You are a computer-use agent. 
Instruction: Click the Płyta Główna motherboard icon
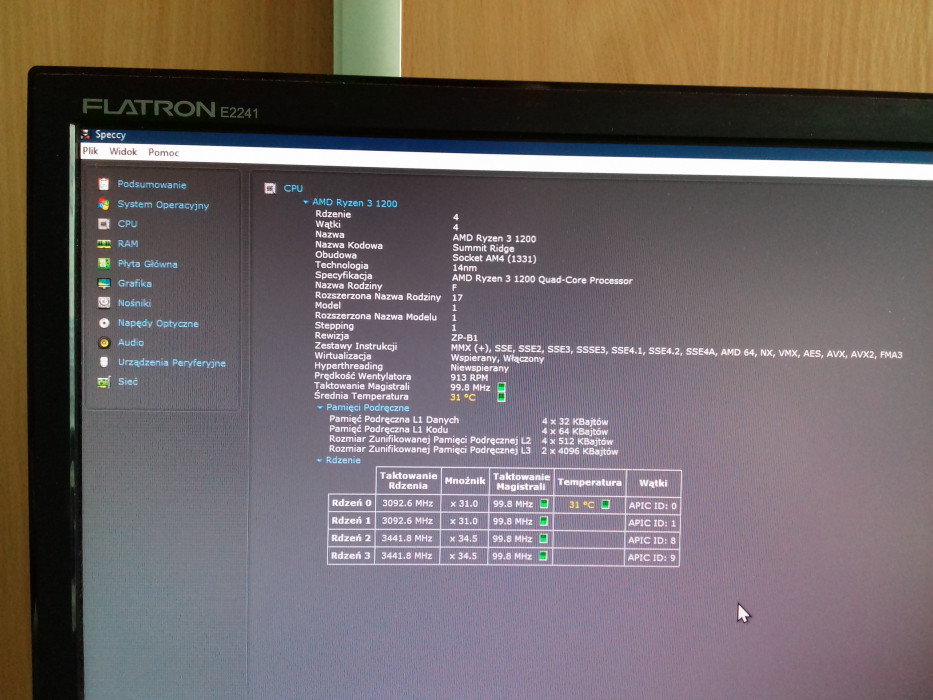[x=104, y=263]
